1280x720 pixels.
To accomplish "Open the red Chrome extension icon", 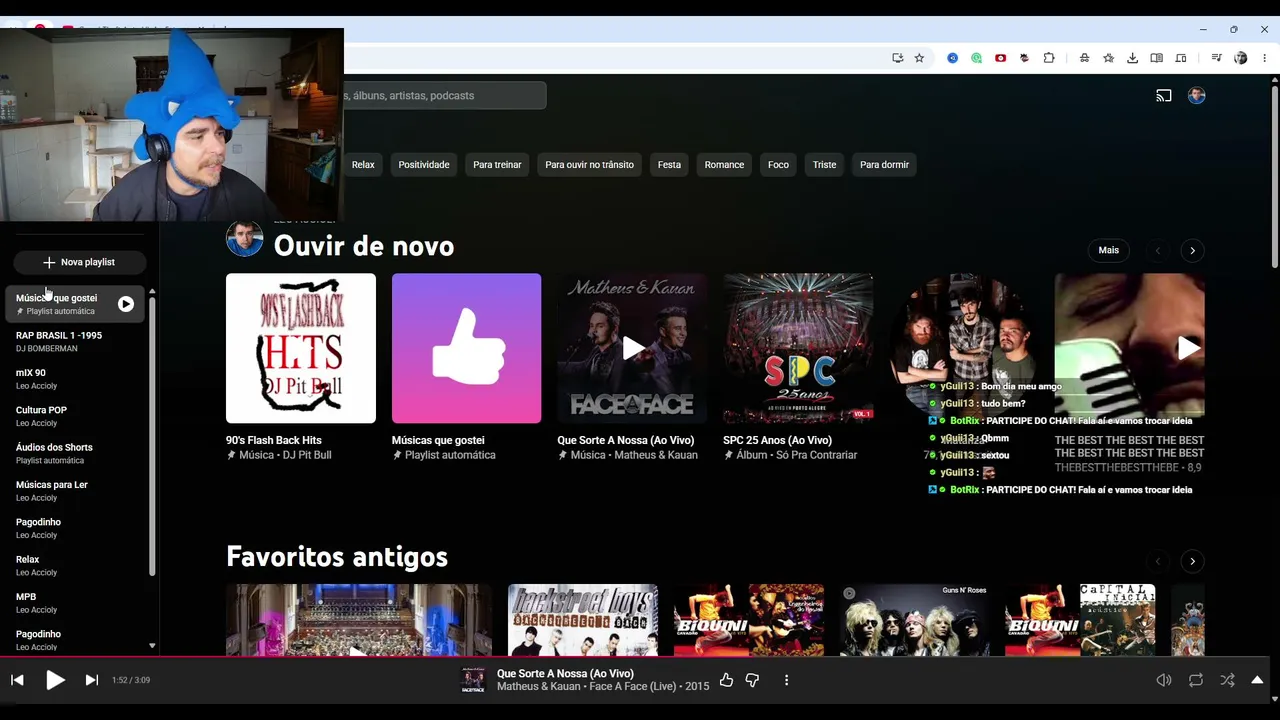I will (1001, 58).
